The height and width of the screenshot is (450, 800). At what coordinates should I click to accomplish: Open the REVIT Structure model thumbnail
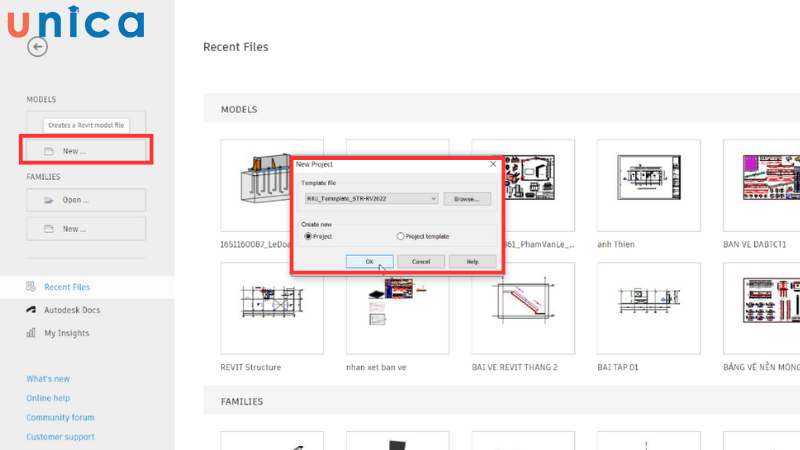pyautogui.click(x=272, y=308)
